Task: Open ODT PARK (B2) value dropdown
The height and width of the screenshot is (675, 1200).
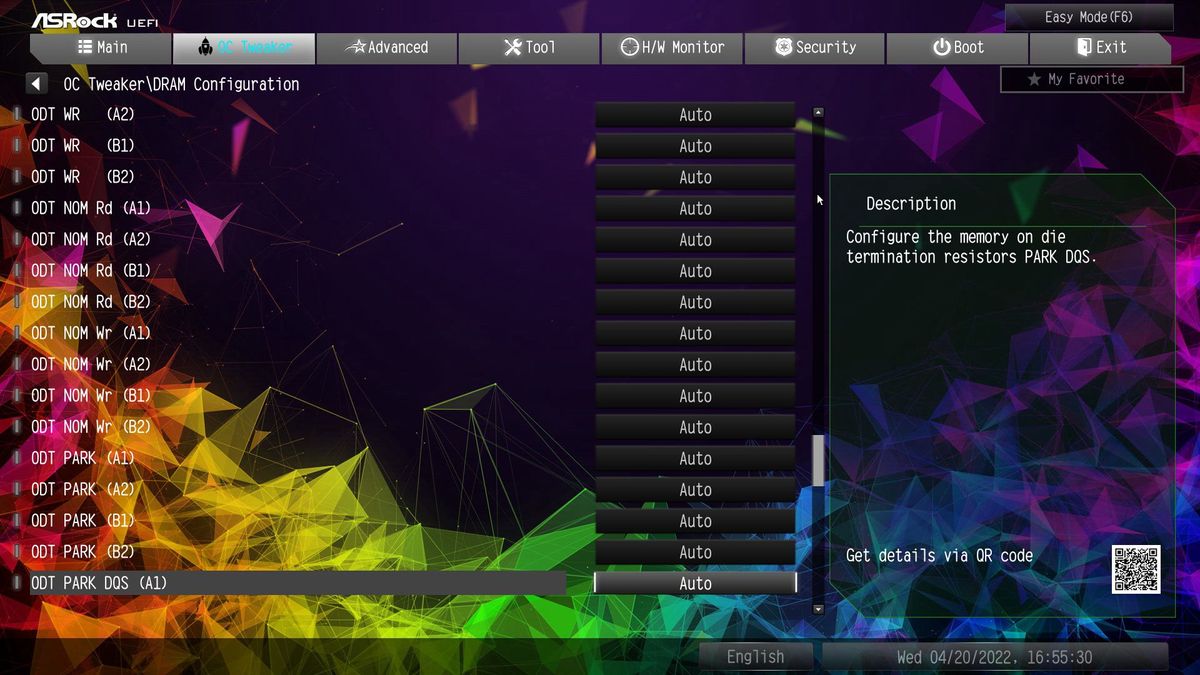Action: click(695, 552)
